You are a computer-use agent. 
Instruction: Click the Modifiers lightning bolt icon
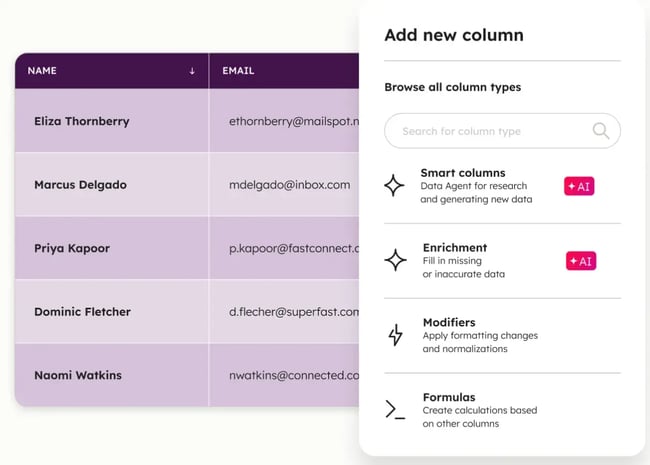[x=395, y=335]
